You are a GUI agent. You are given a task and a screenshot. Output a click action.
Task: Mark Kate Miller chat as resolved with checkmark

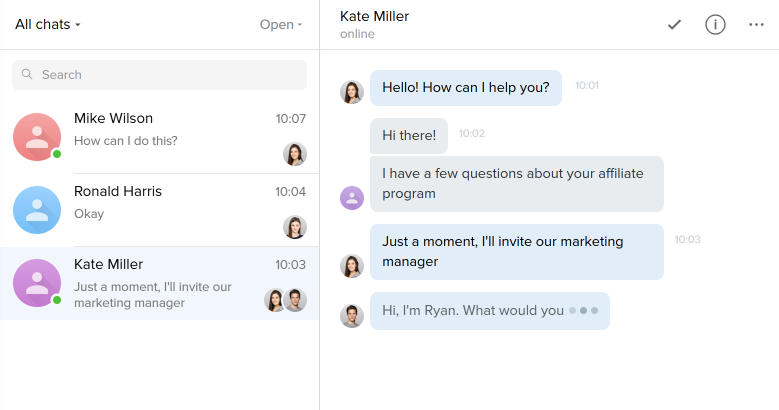[x=674, y=24]
